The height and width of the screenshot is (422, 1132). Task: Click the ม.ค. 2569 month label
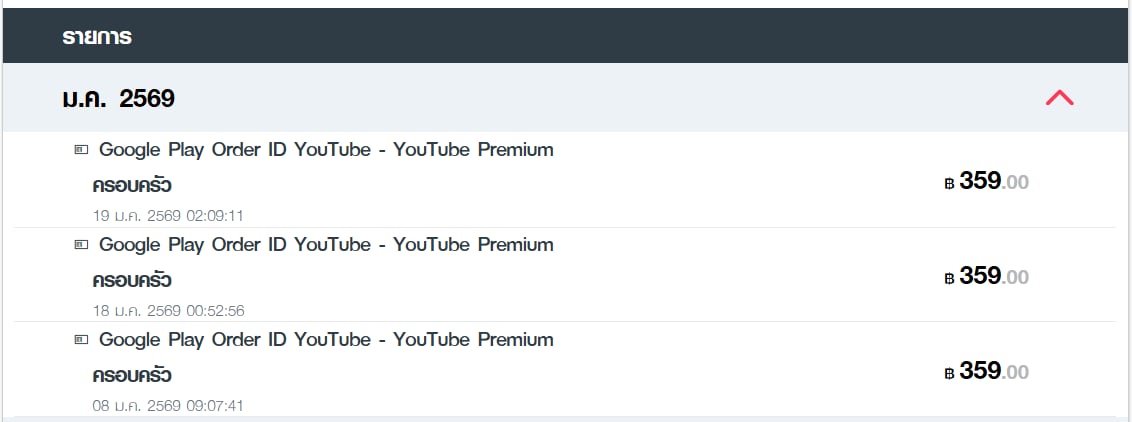pyautogui.click(x=118, y=98)
